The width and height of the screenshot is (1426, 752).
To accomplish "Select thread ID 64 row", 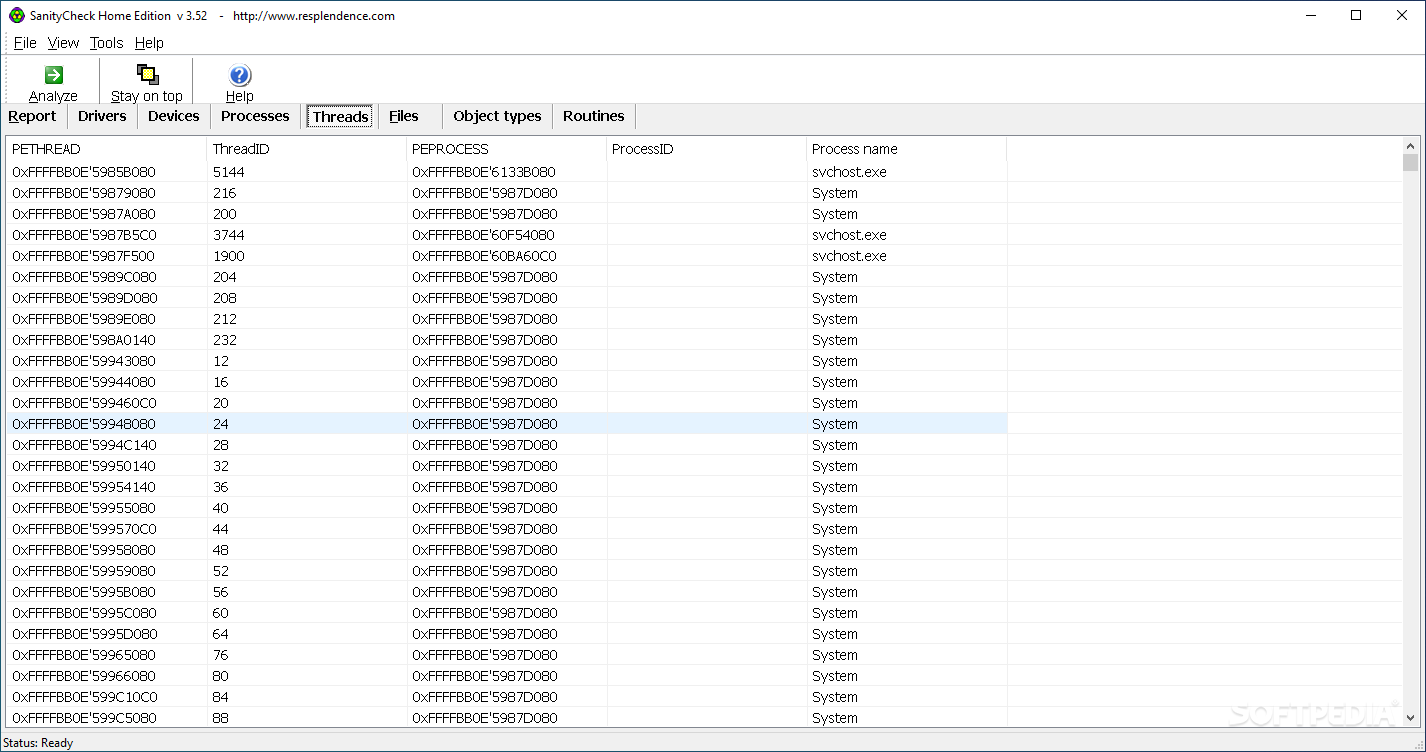I will point(506,634).
